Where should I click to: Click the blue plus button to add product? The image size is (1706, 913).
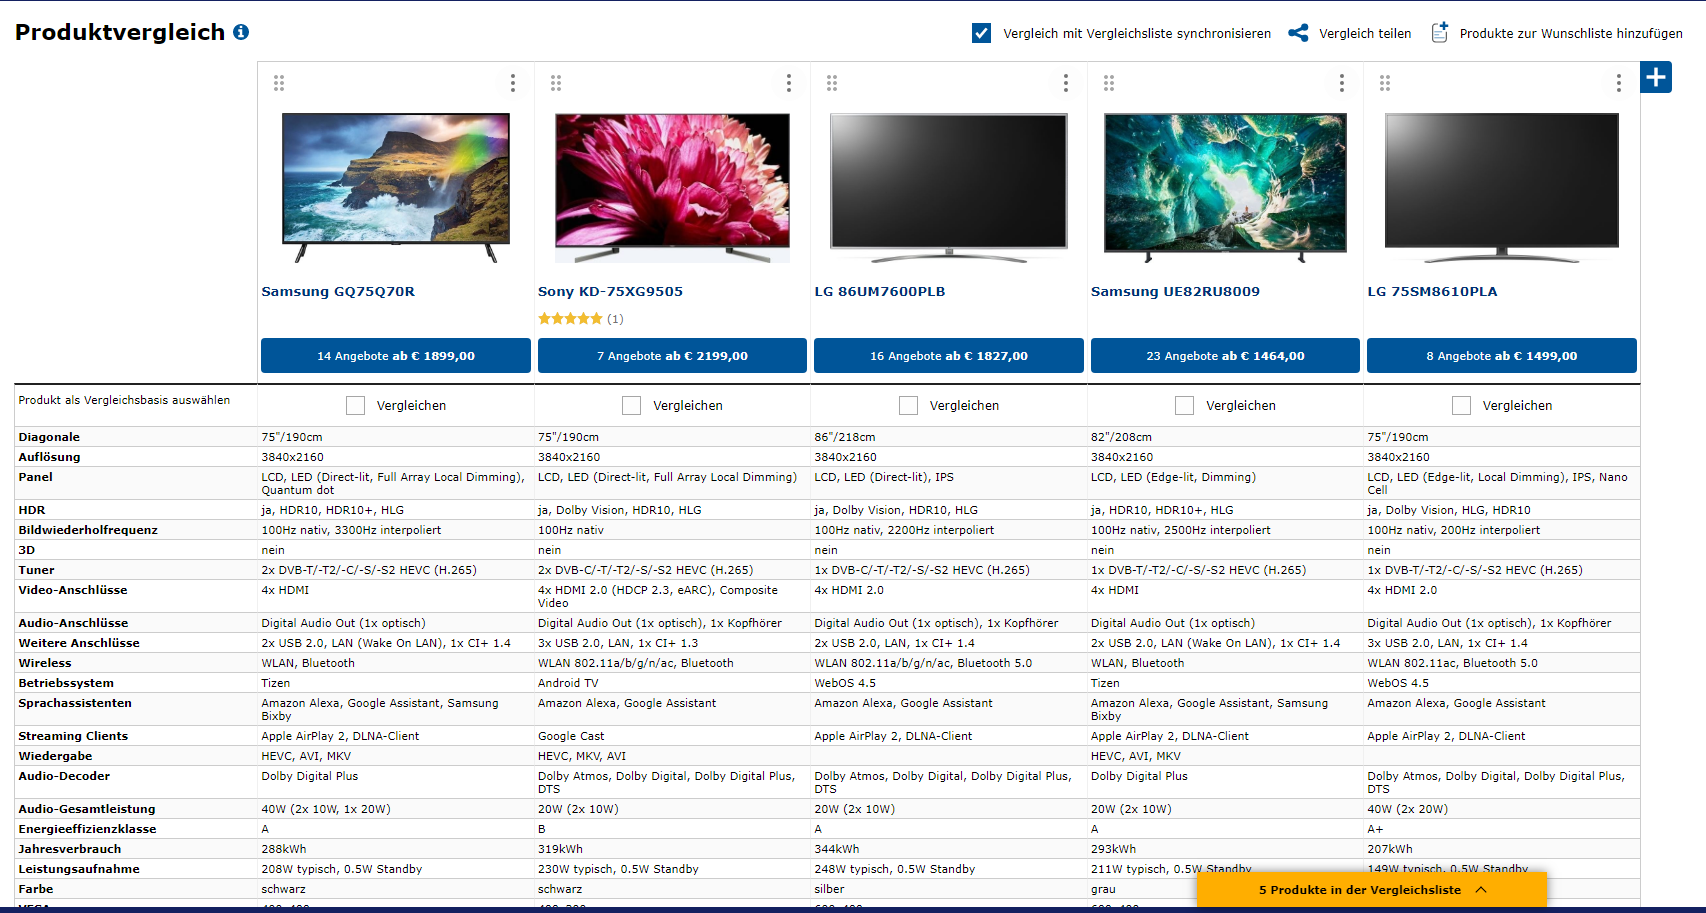(x=1656, y=77)
